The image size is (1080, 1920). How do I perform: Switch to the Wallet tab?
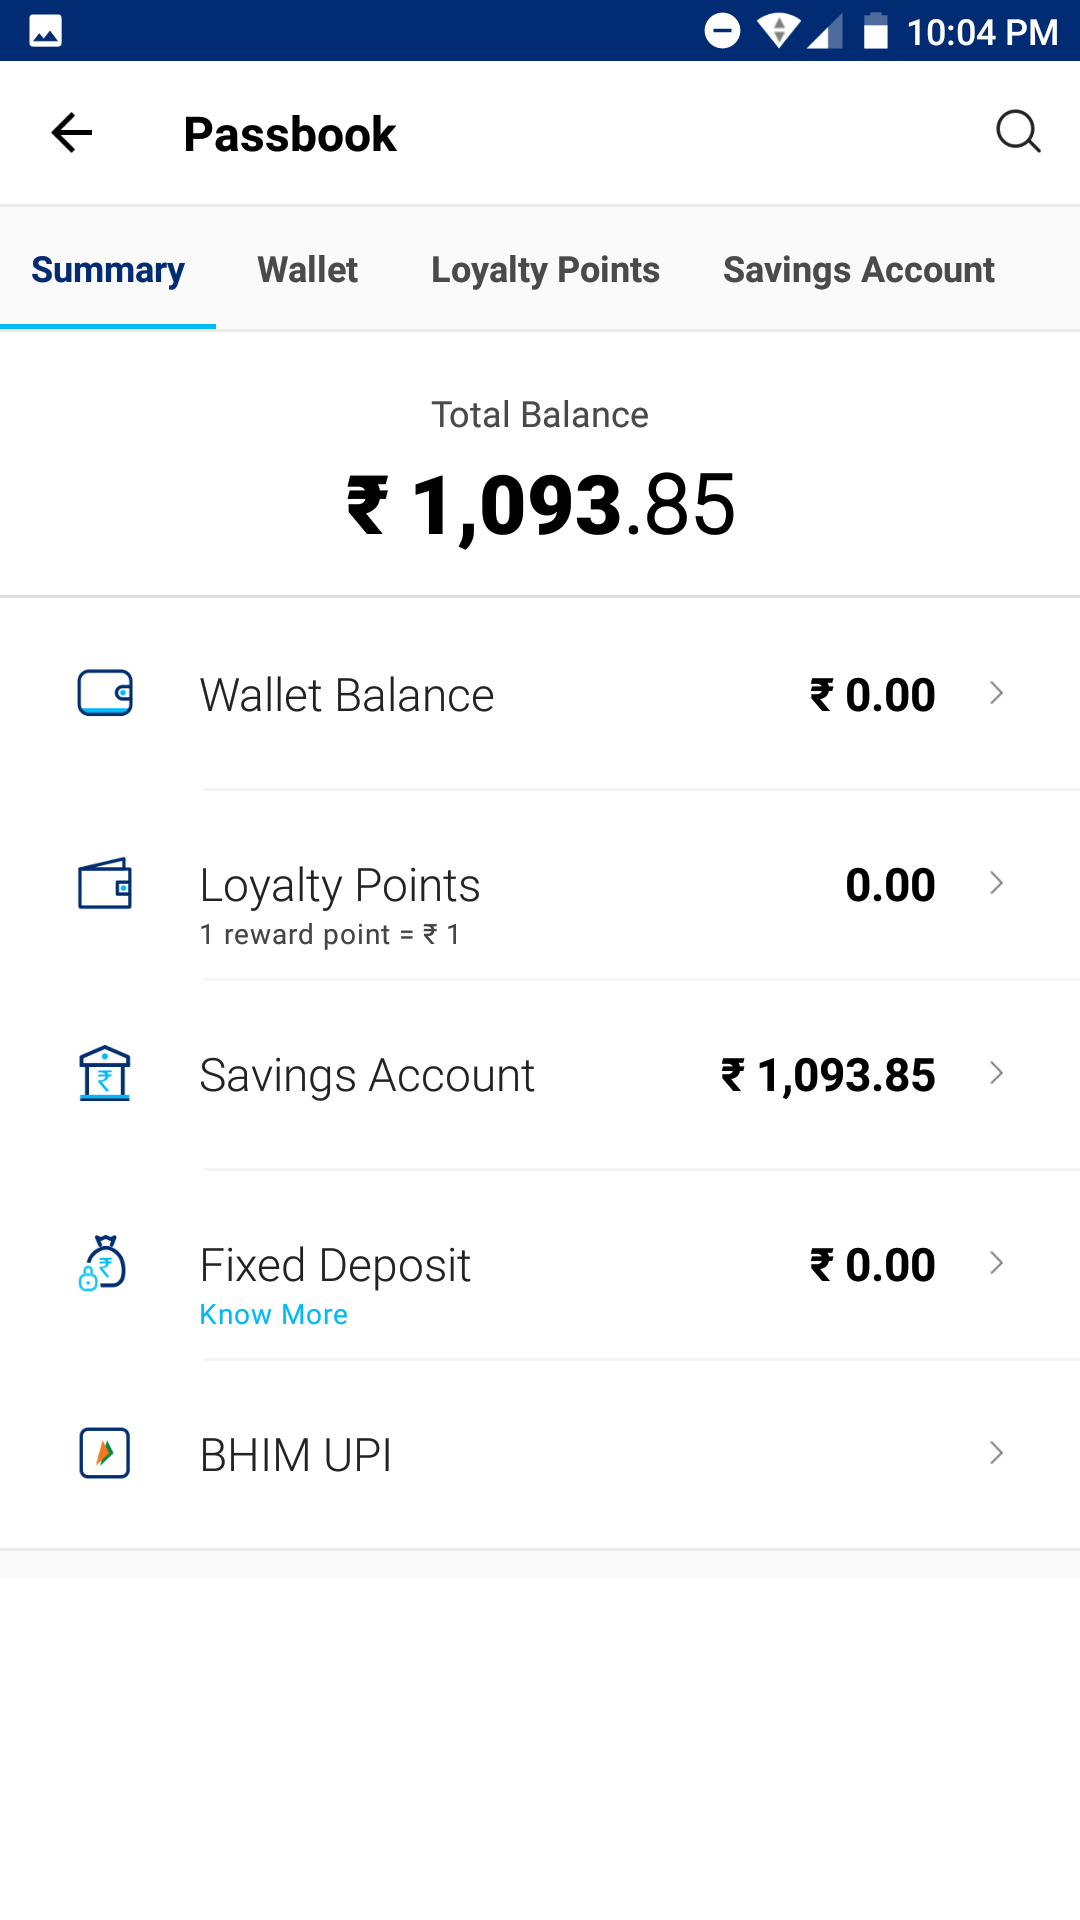307,270
